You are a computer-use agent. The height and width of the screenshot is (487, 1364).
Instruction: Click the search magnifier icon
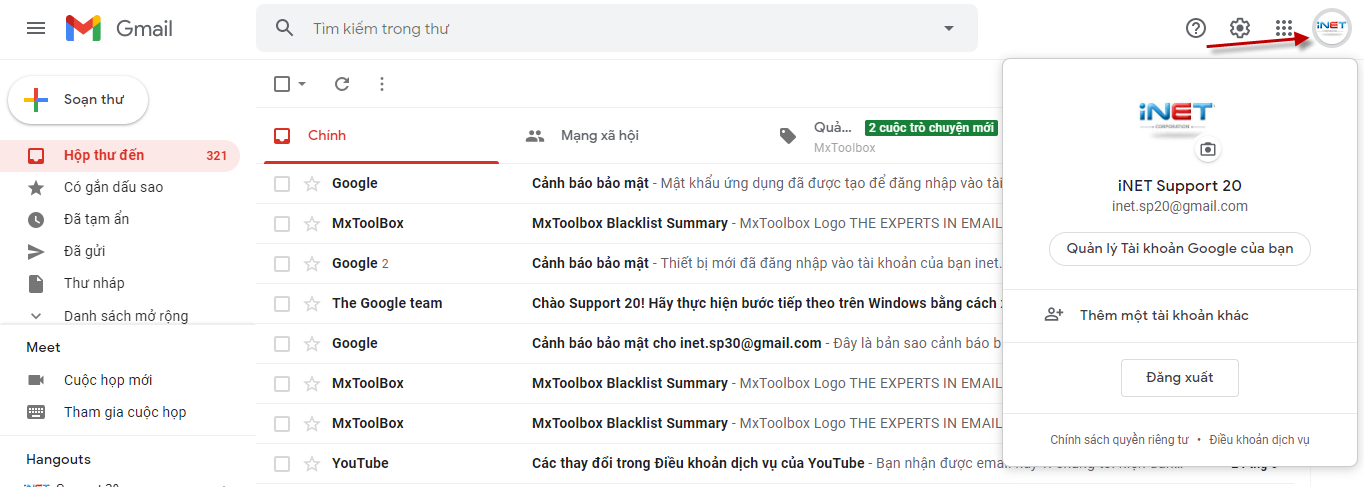[x=285, y=28]
